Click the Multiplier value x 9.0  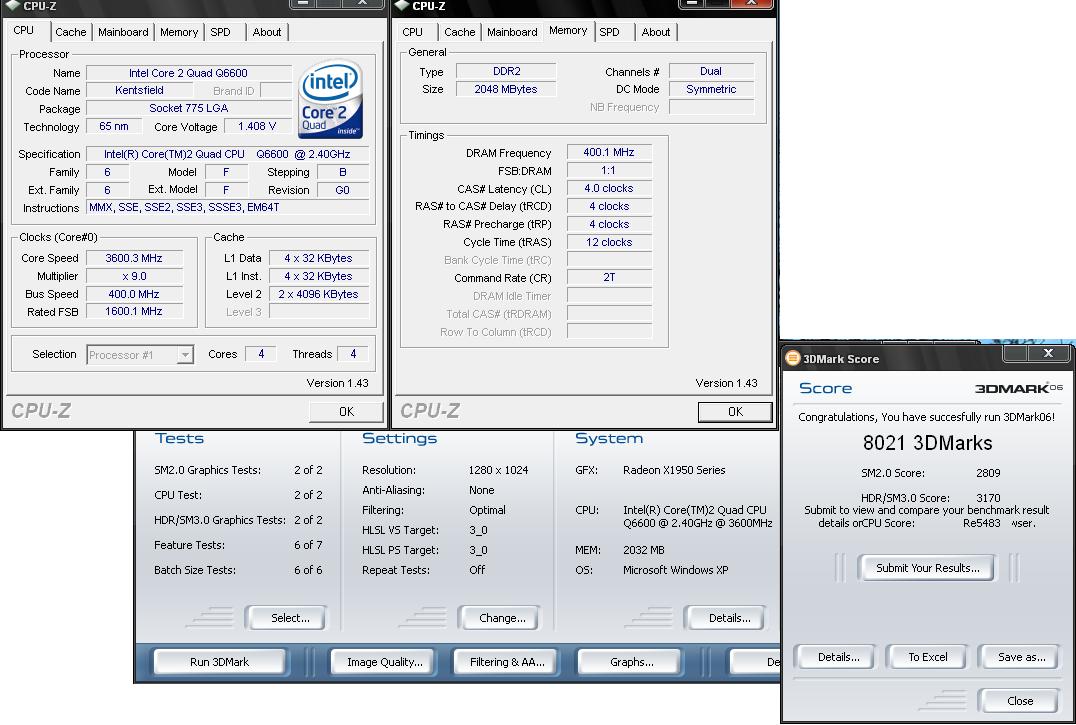(x=134, y=276)
